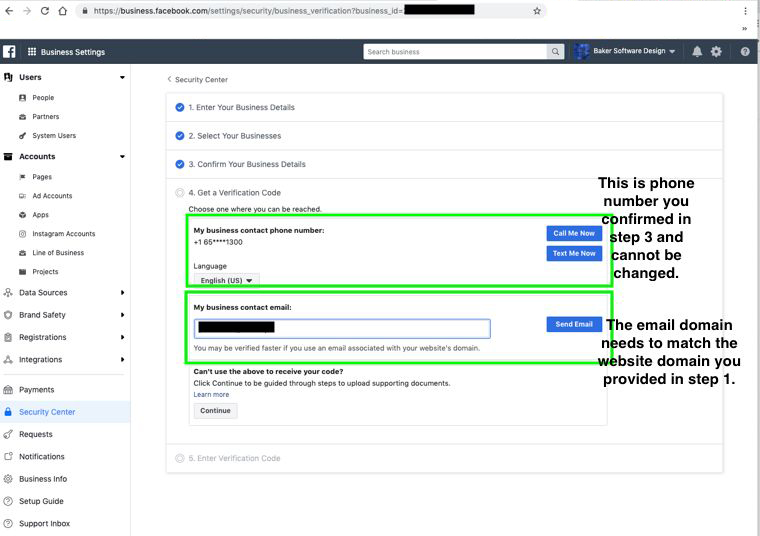Click the Apps cube icon
The width and height of the screenshot is (760, 536).
(22, 215)
